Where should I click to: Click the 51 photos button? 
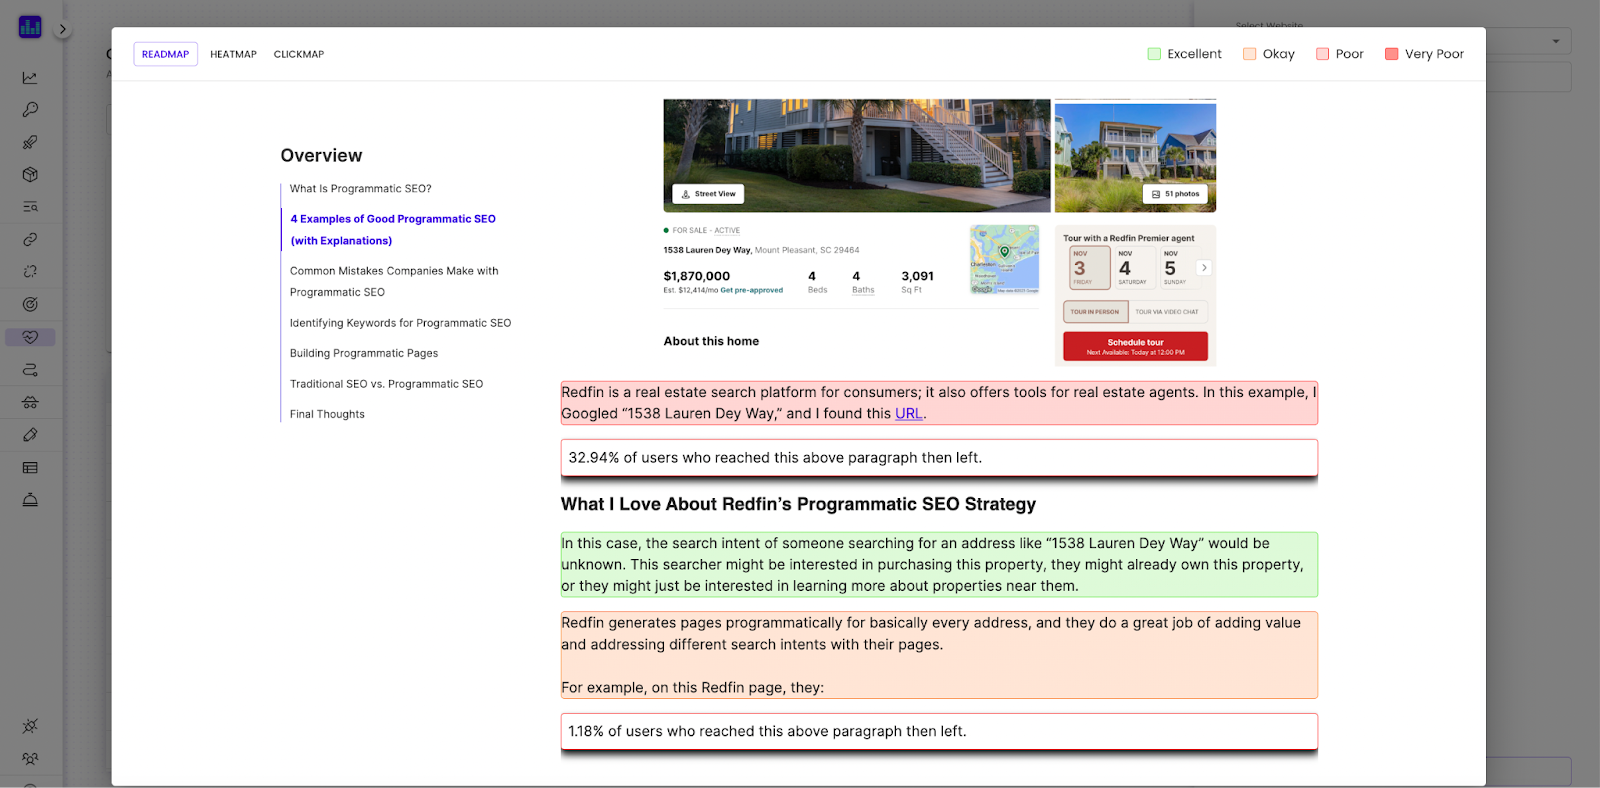1175,194
